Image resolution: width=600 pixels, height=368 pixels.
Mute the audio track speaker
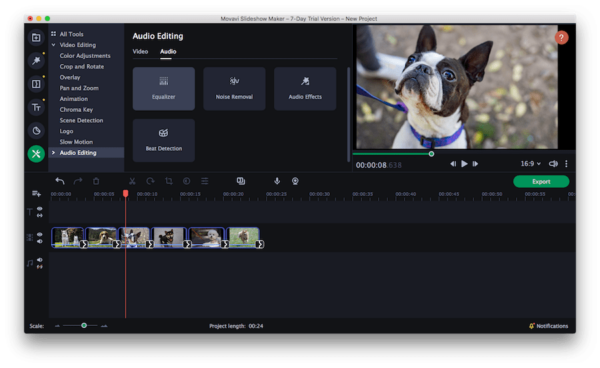click(x=39, y=260)
